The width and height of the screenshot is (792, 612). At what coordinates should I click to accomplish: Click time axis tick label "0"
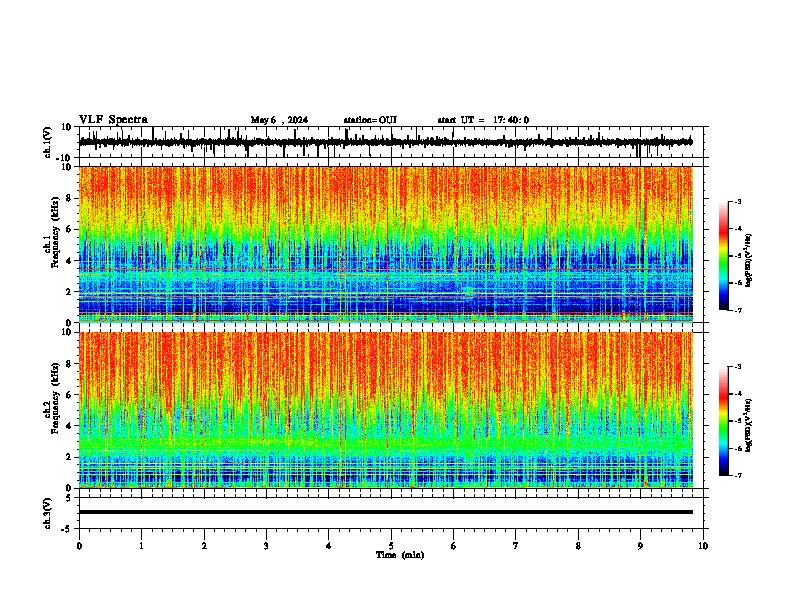point(79,546)
